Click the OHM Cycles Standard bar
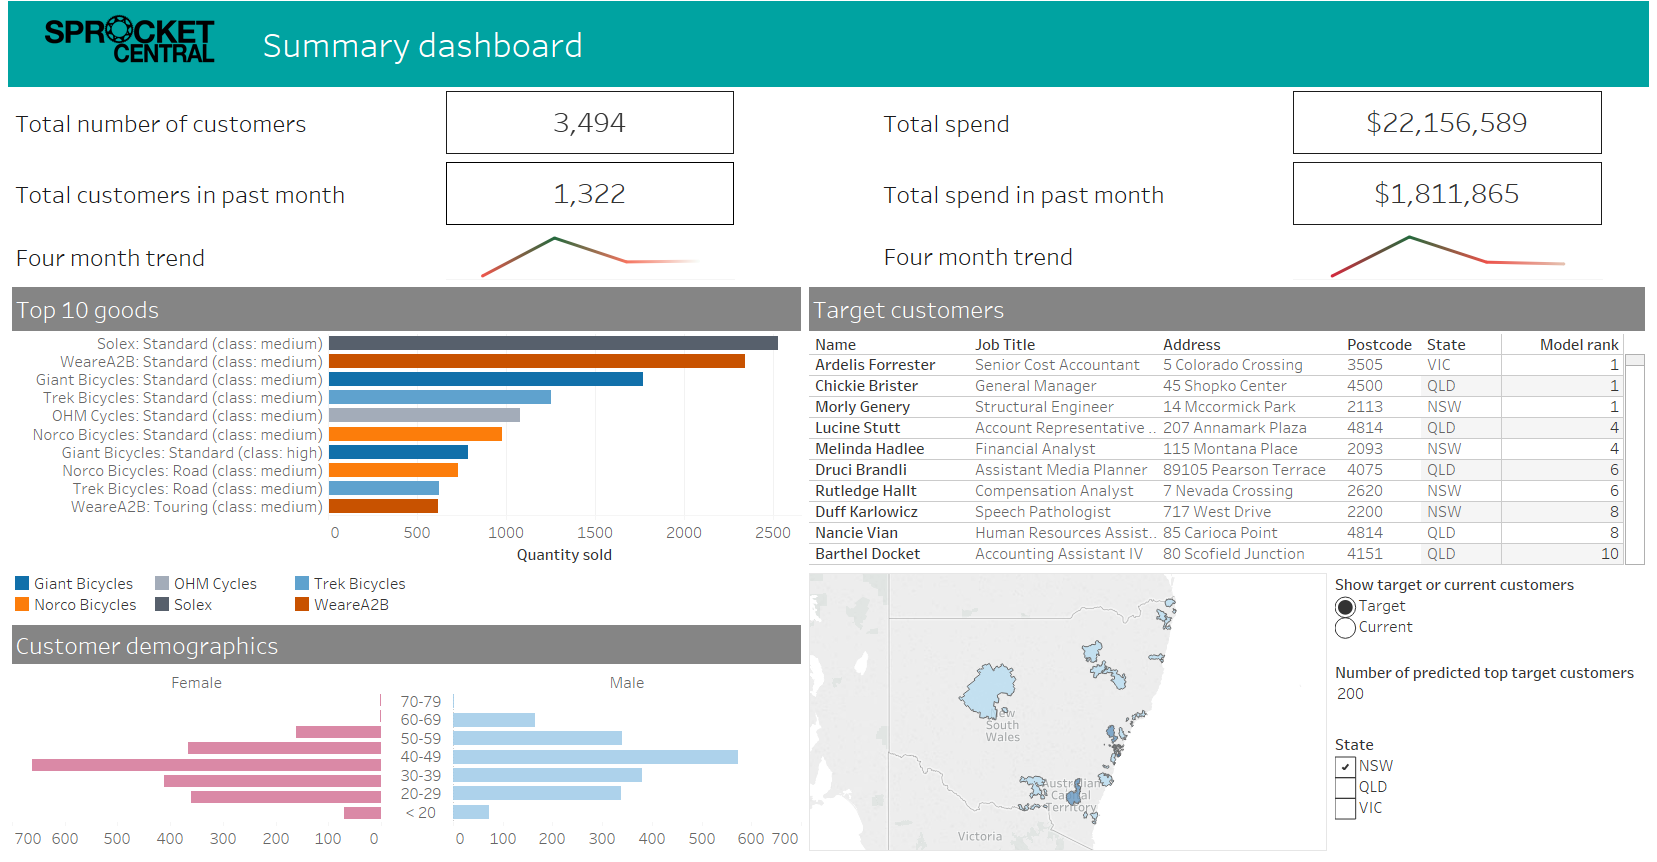1657x862 pixels. 424,415
